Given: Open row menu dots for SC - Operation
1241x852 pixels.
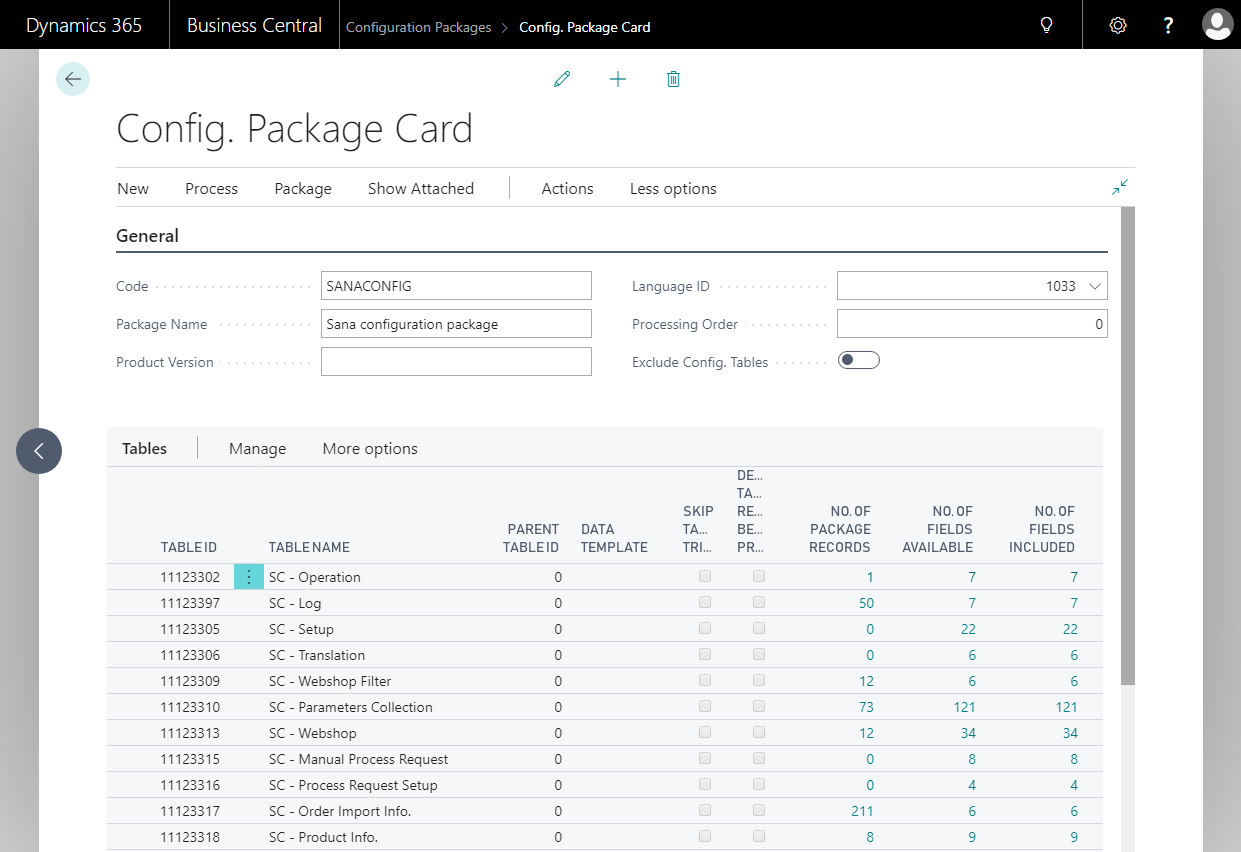Looking at the screenshot, I should (249, 577).
